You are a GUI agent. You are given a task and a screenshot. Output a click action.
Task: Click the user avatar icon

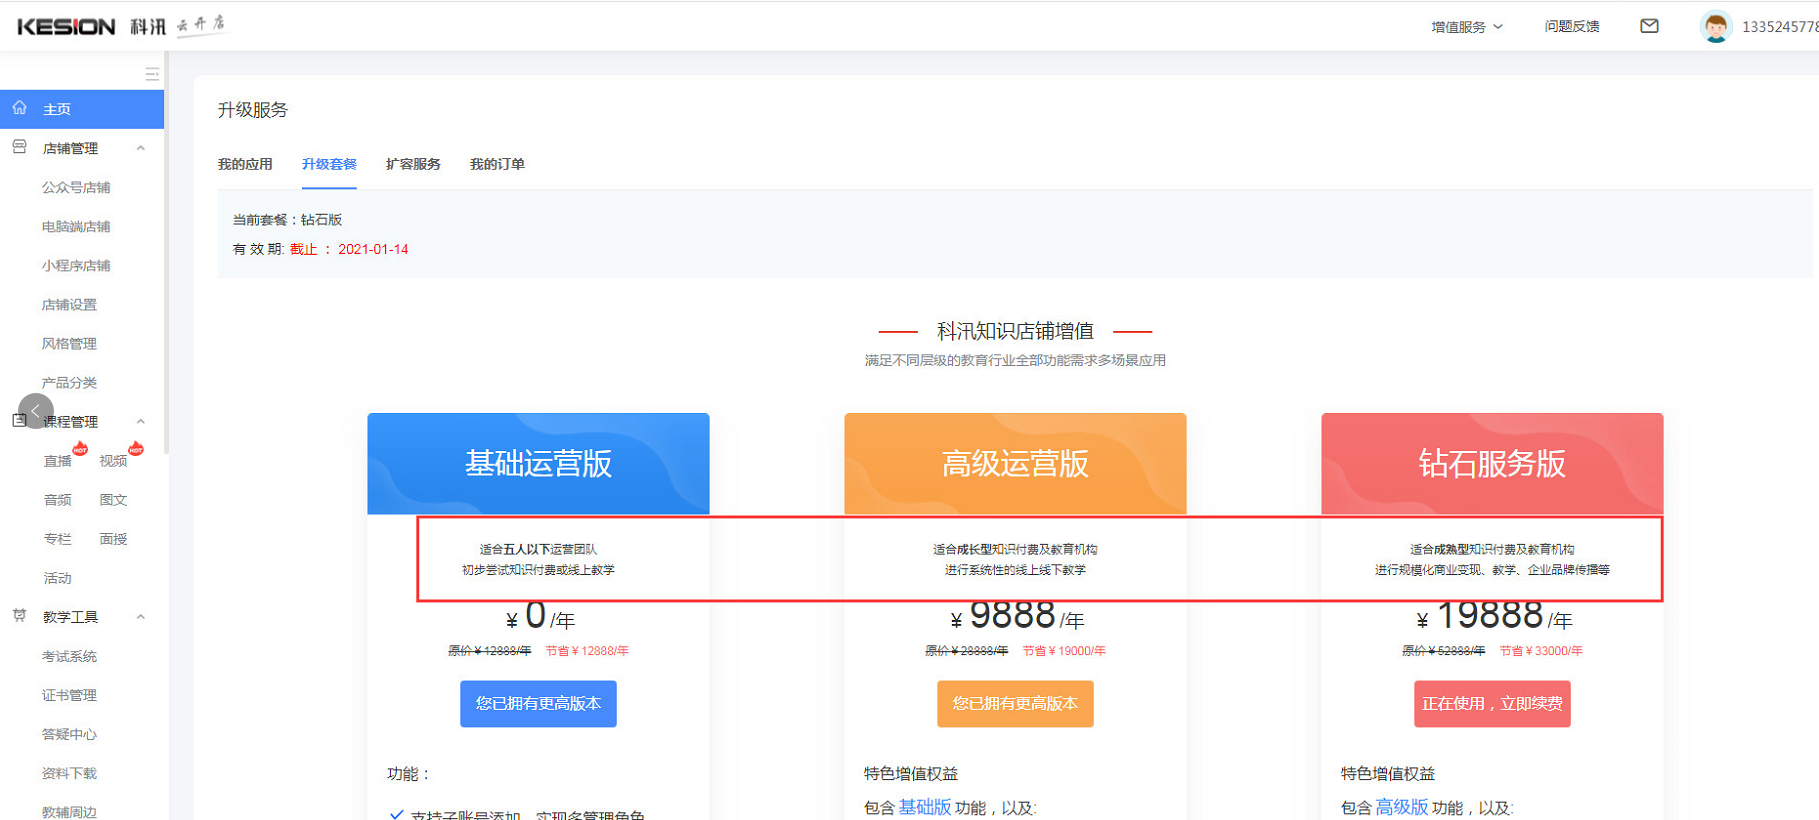1715,27
